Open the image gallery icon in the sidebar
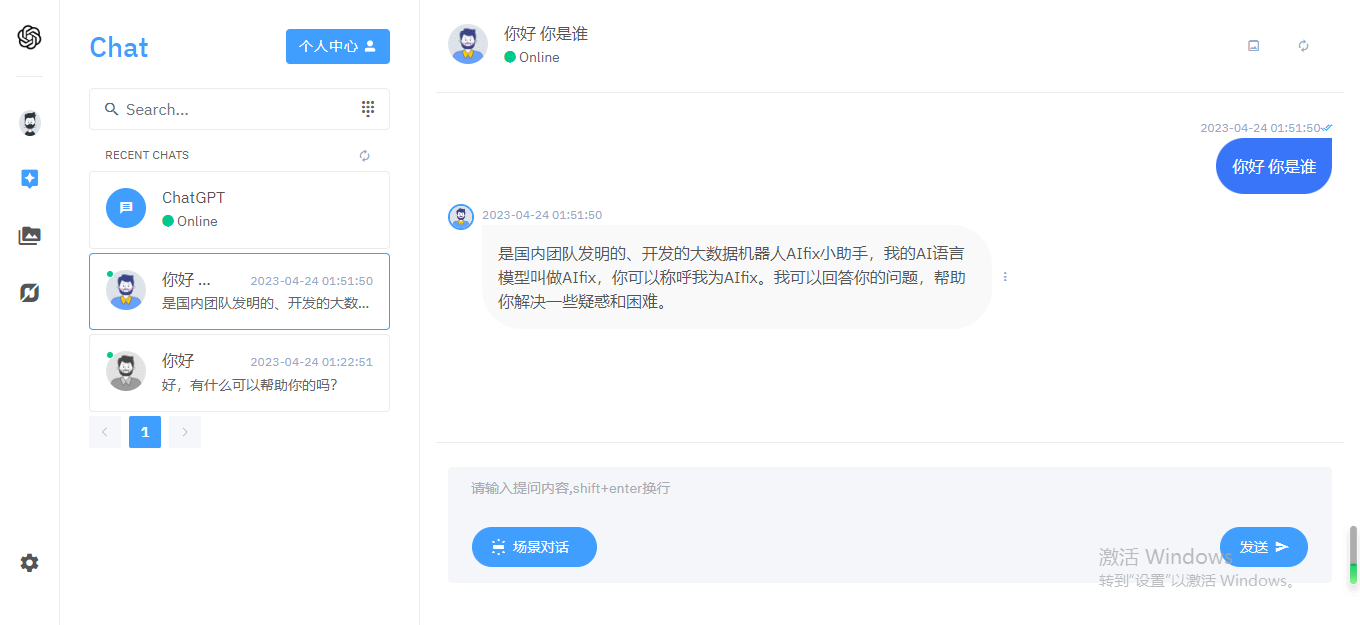This screenshot has height=625, width=1360. tap(29, 235)
